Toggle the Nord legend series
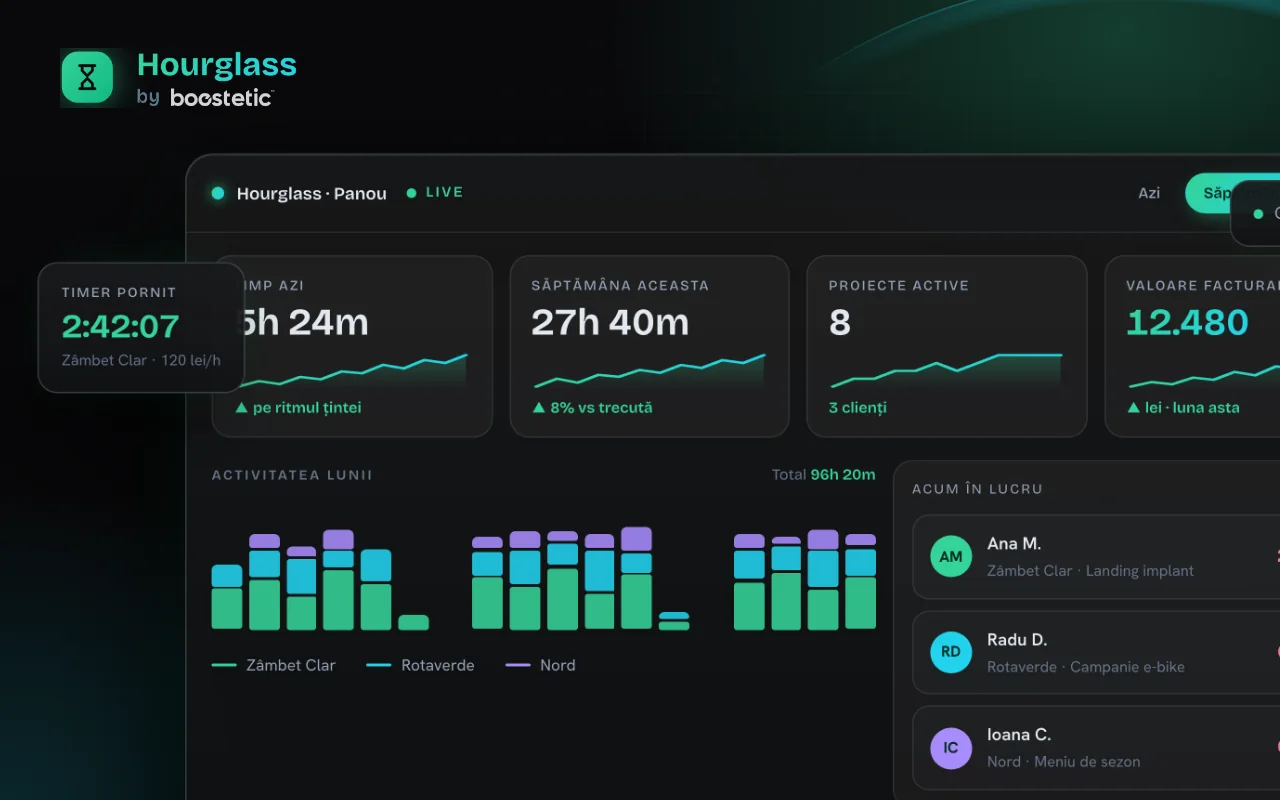1280x800 pixels. point(540,665)
